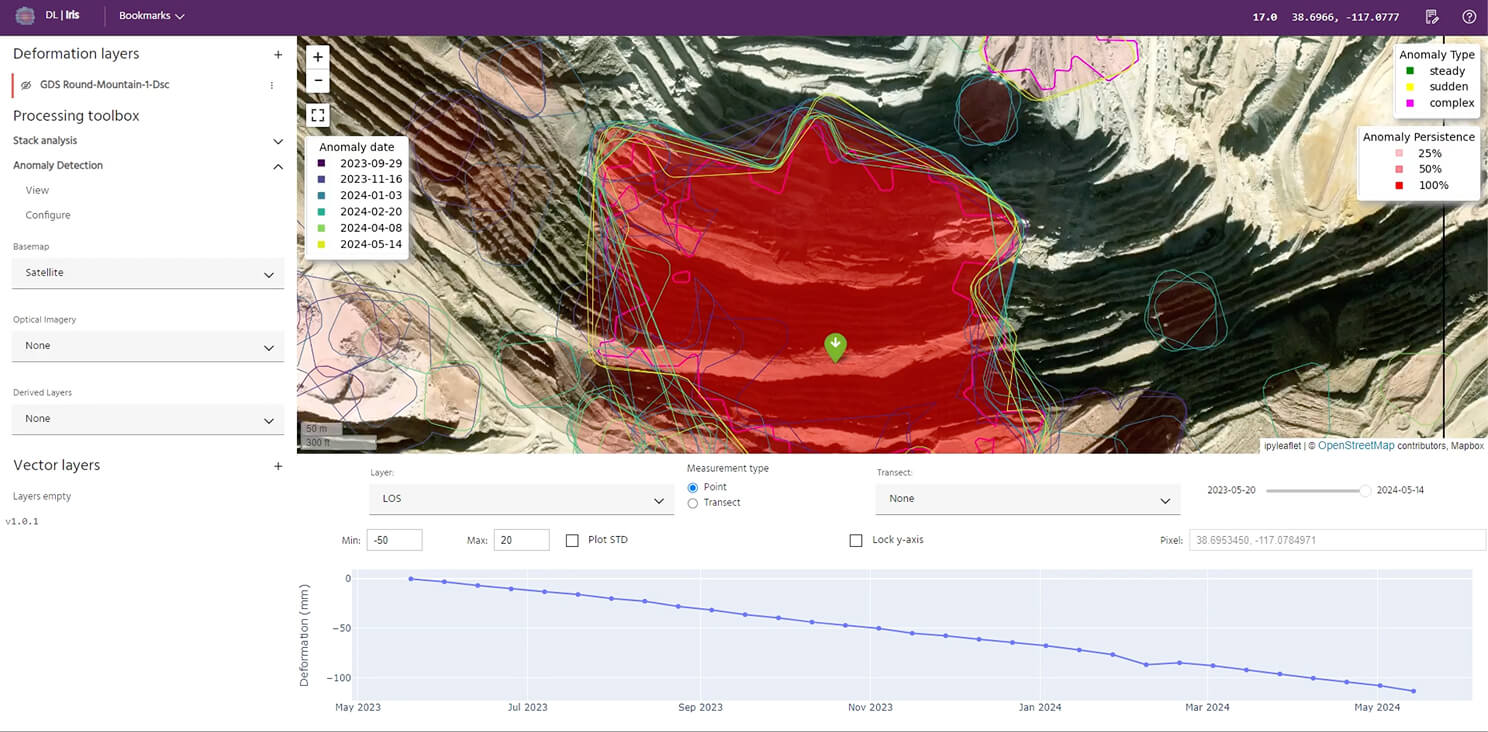Open the LOS layer dropdown
Viewport: 1488px width, 732px height.
coord(520,499)
